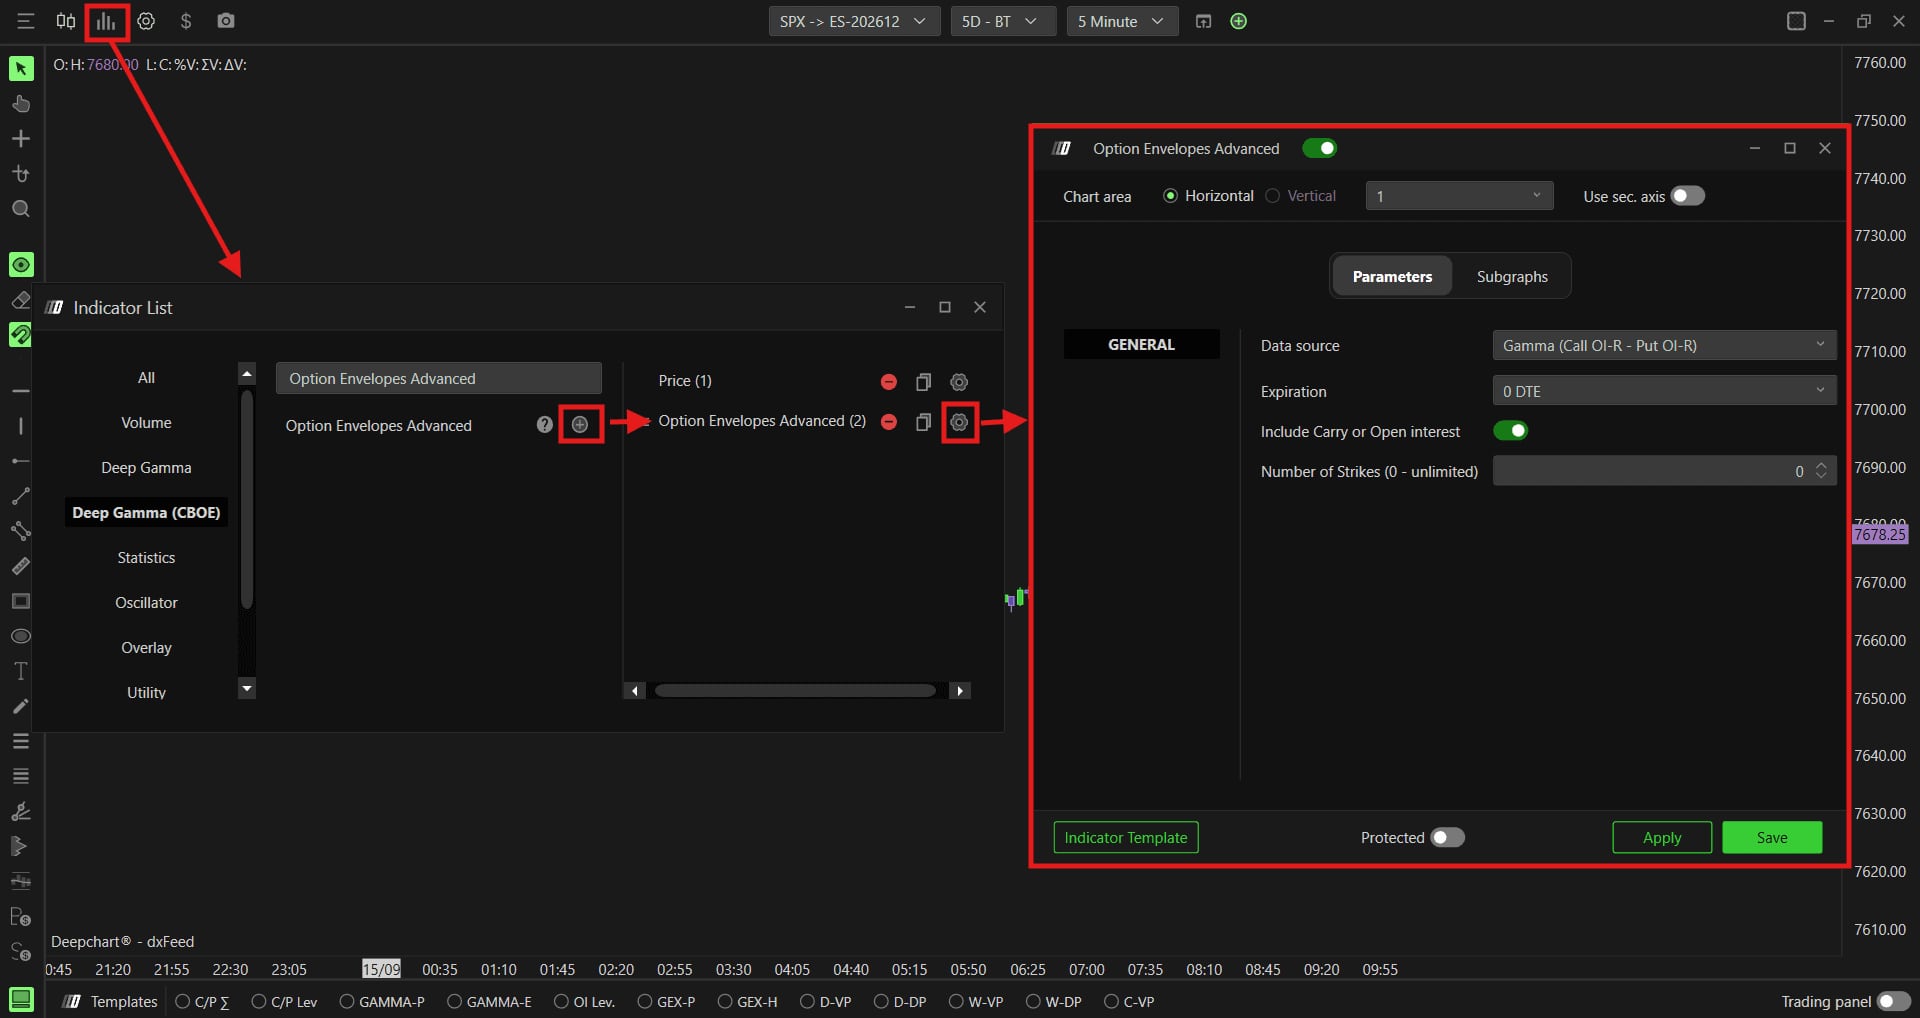Select Horizontal chart area radio
The height and width of the screenshot is (1018, 1920).
click(x=1170, y=196)
